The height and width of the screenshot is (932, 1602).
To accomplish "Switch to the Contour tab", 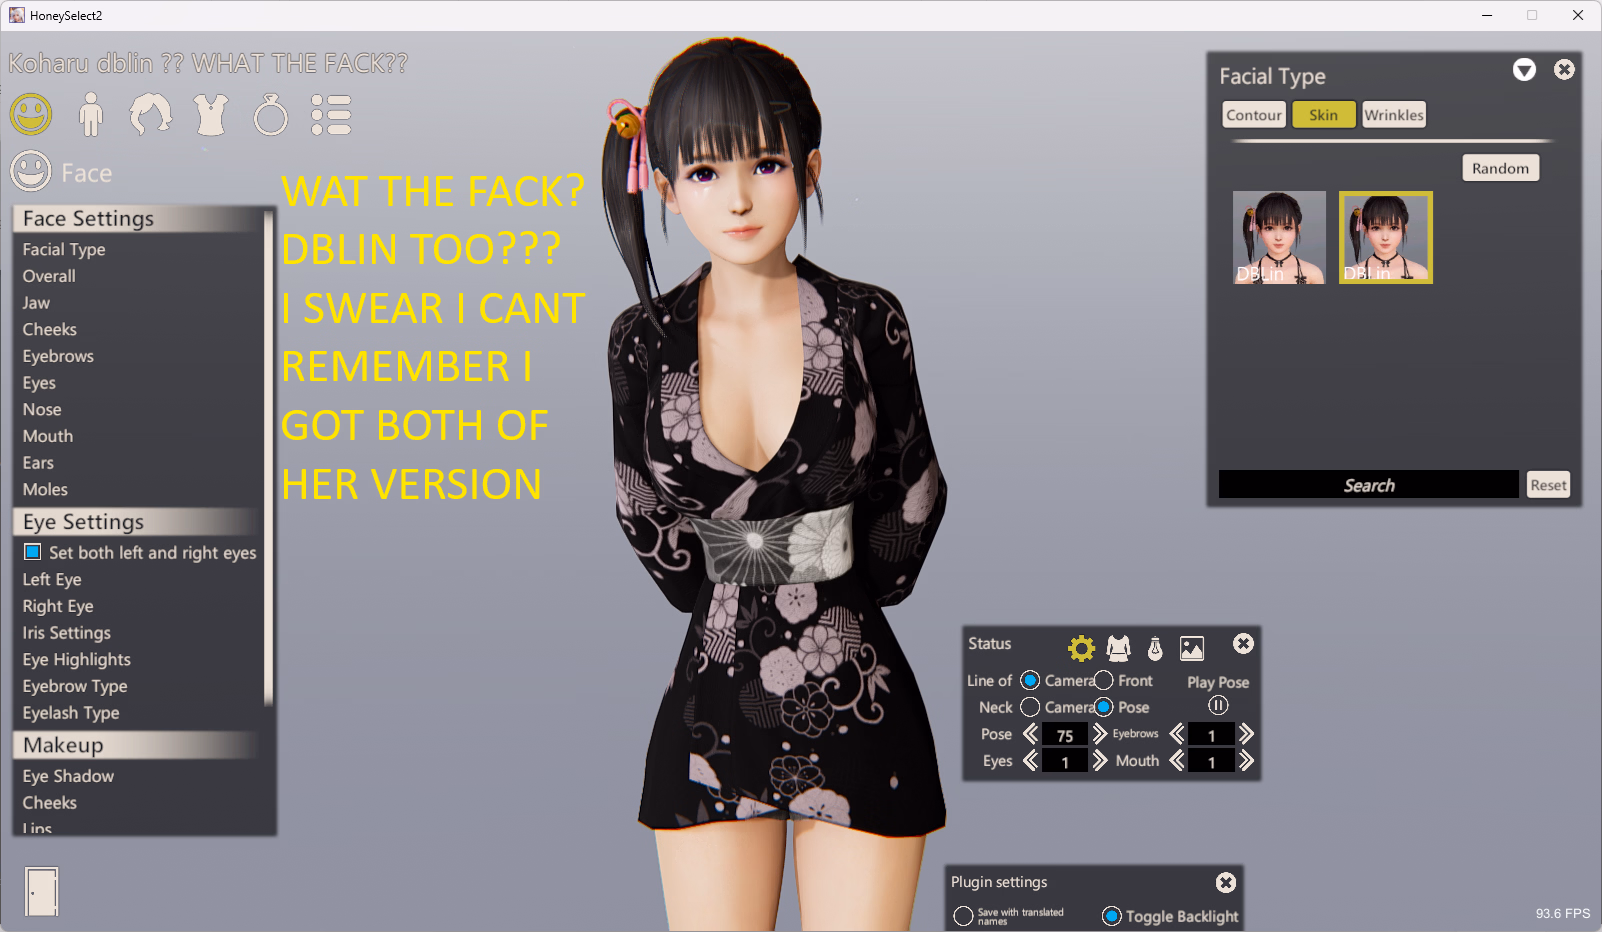I will coord(1254,115).
